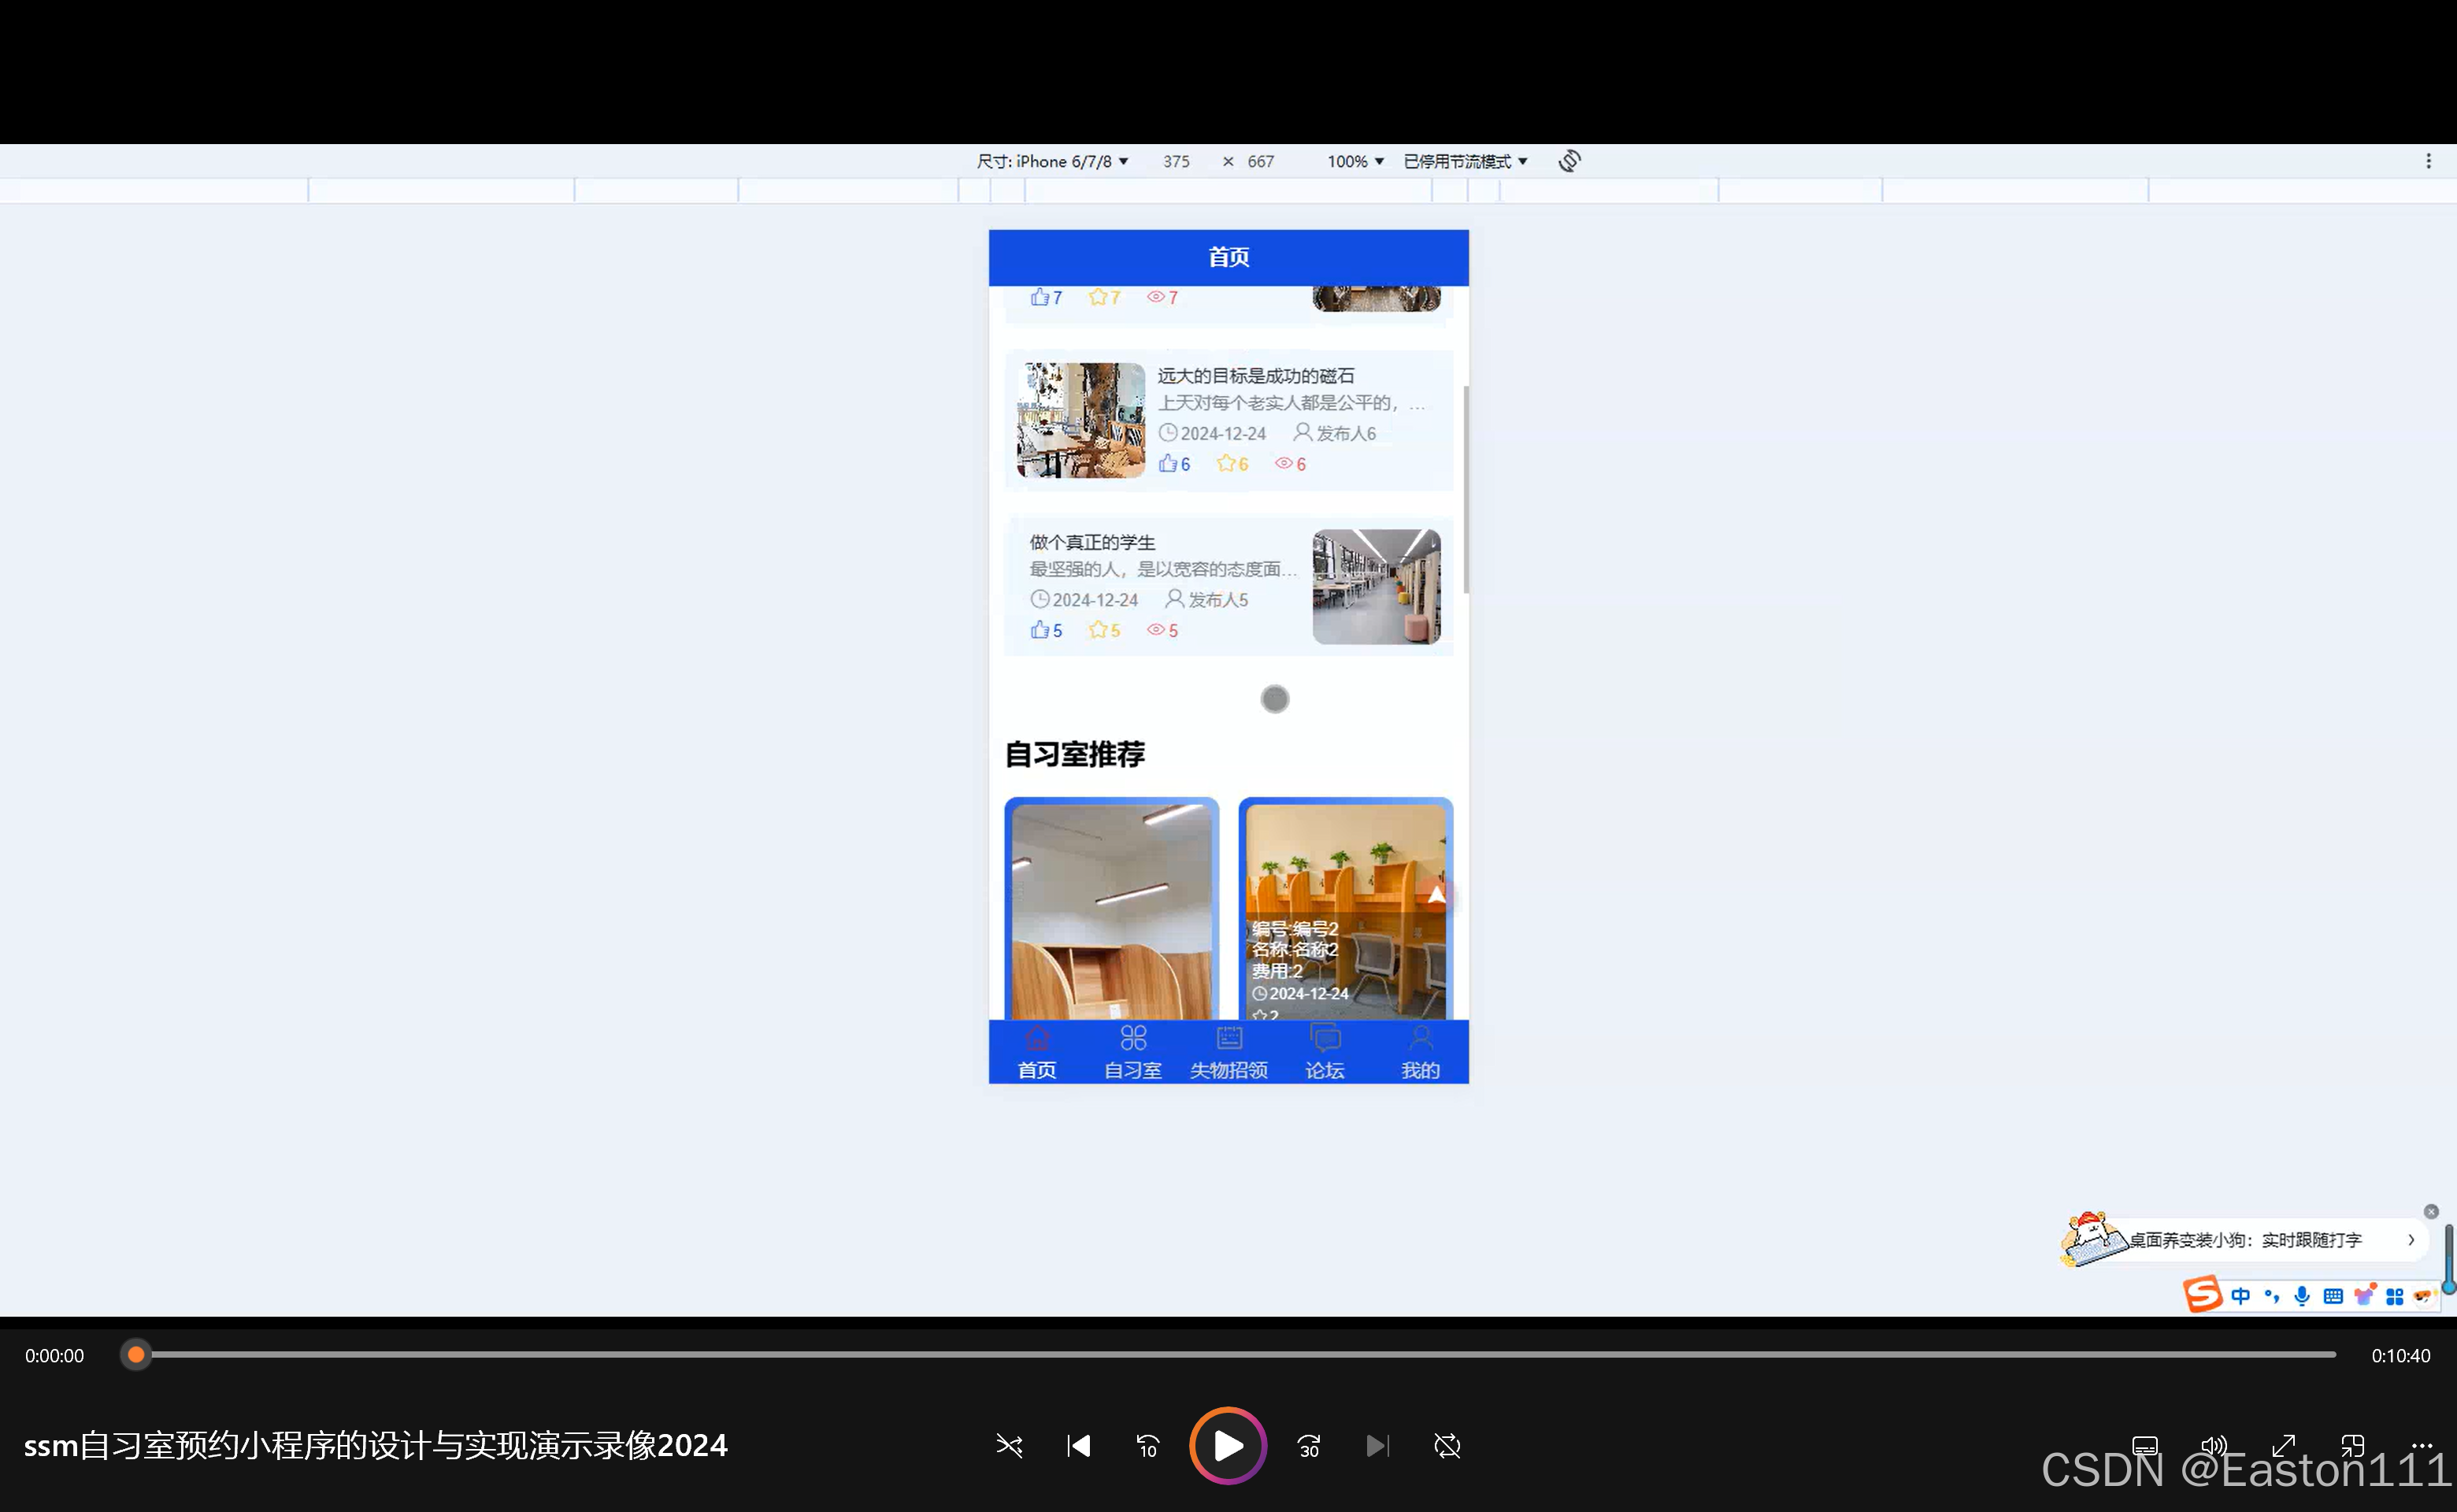Open the 论坛 tab
This screenshot has width=2457, height=1512.
tap(1324, 1052)
